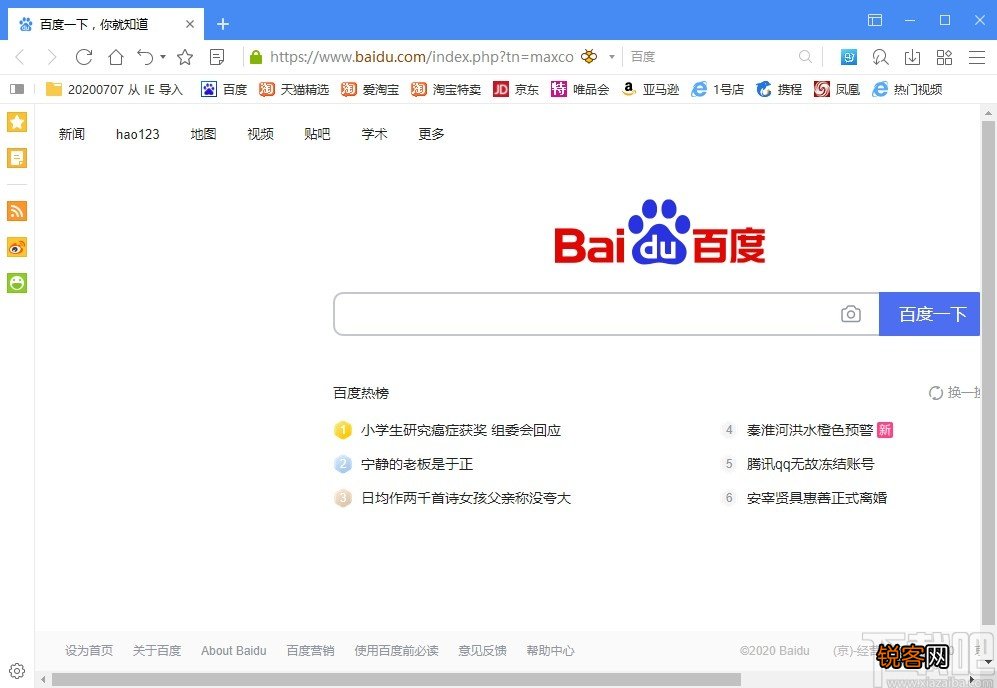The height and width of the screenshot is (688, 997).
Task: Open reader mode icon in toolbar
Action: pyautogui.click(x=217, y=57)
